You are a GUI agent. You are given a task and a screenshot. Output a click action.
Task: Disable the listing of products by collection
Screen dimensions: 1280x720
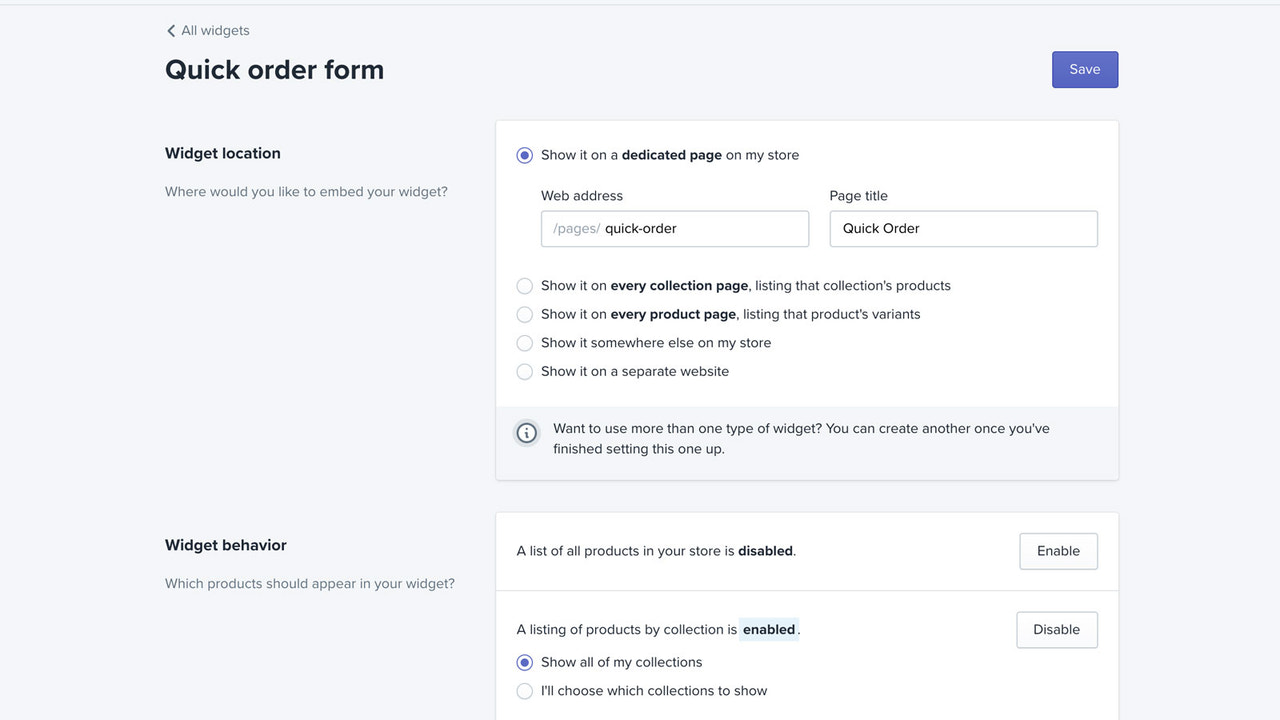coord(1056,629)
